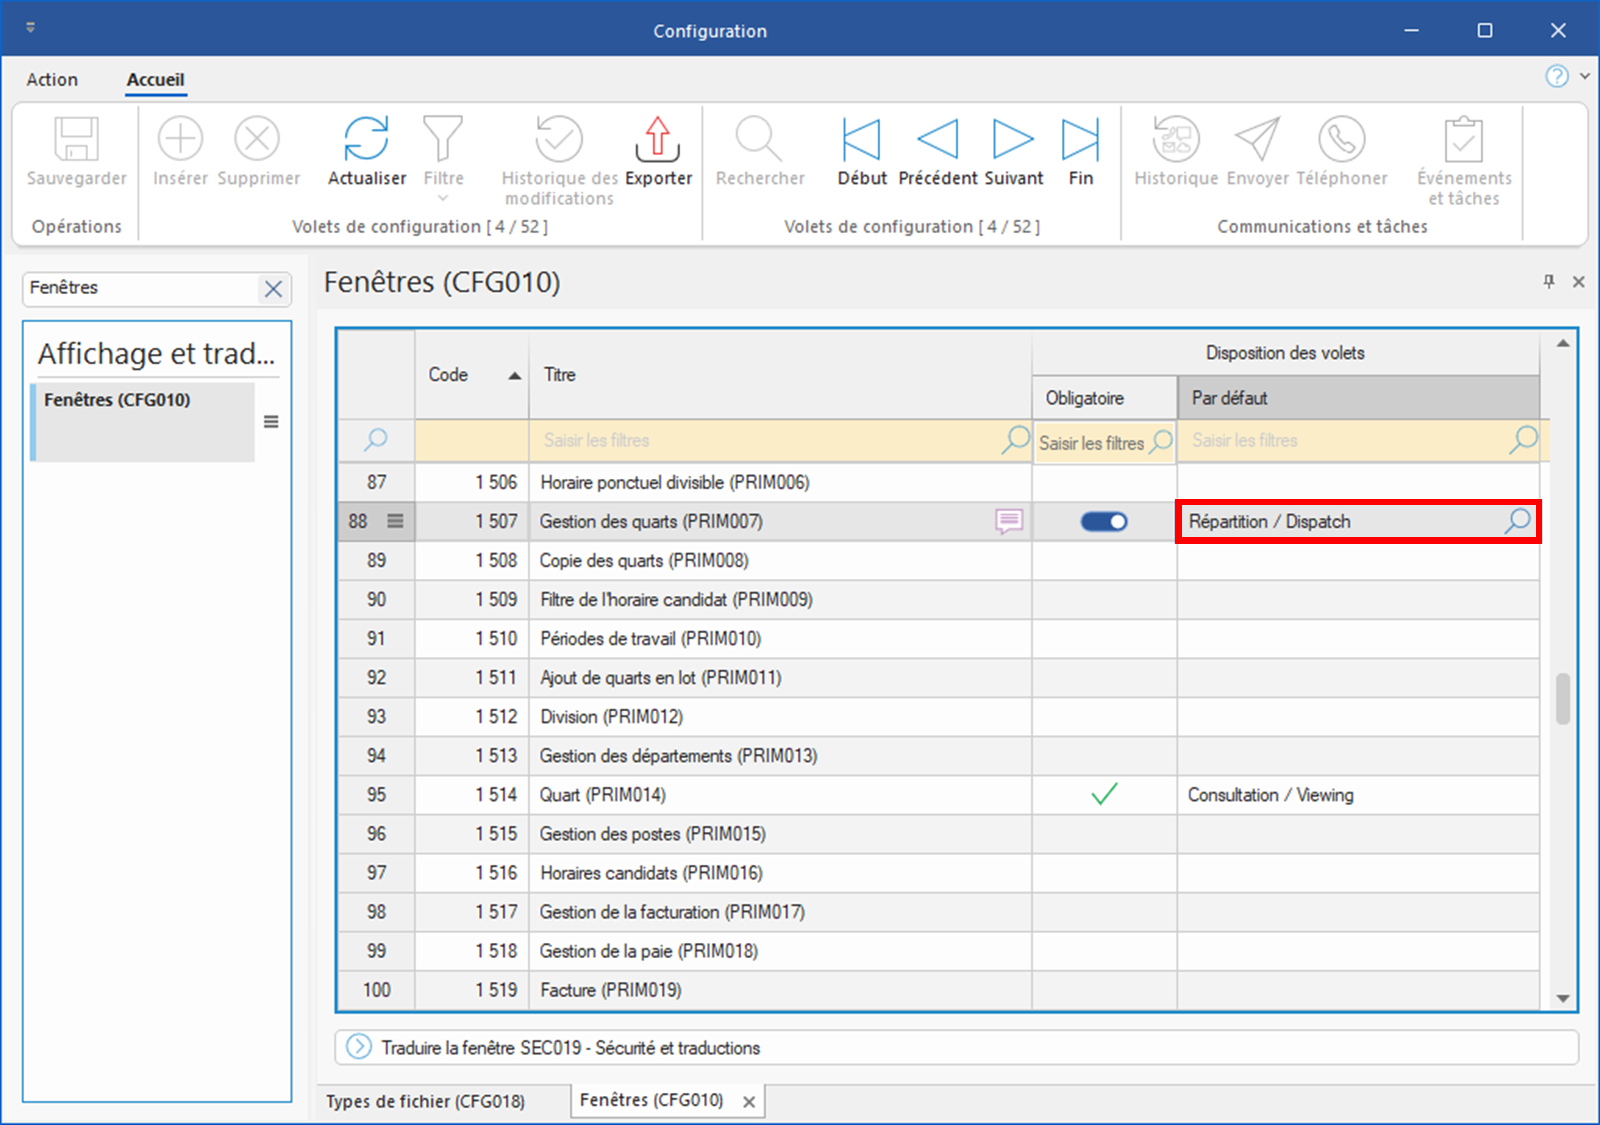Open row 88 hamburger menu

tap(395, 521)
